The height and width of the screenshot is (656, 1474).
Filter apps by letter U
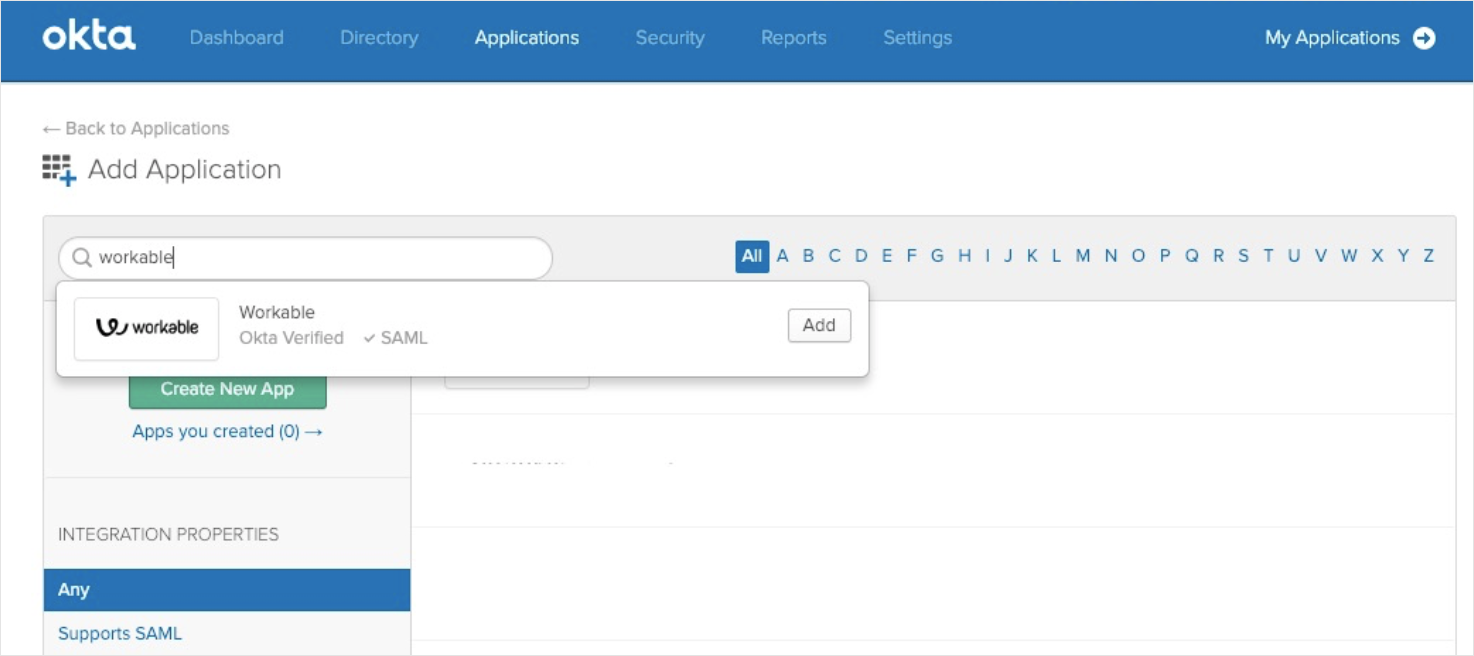coord(1294,256)
